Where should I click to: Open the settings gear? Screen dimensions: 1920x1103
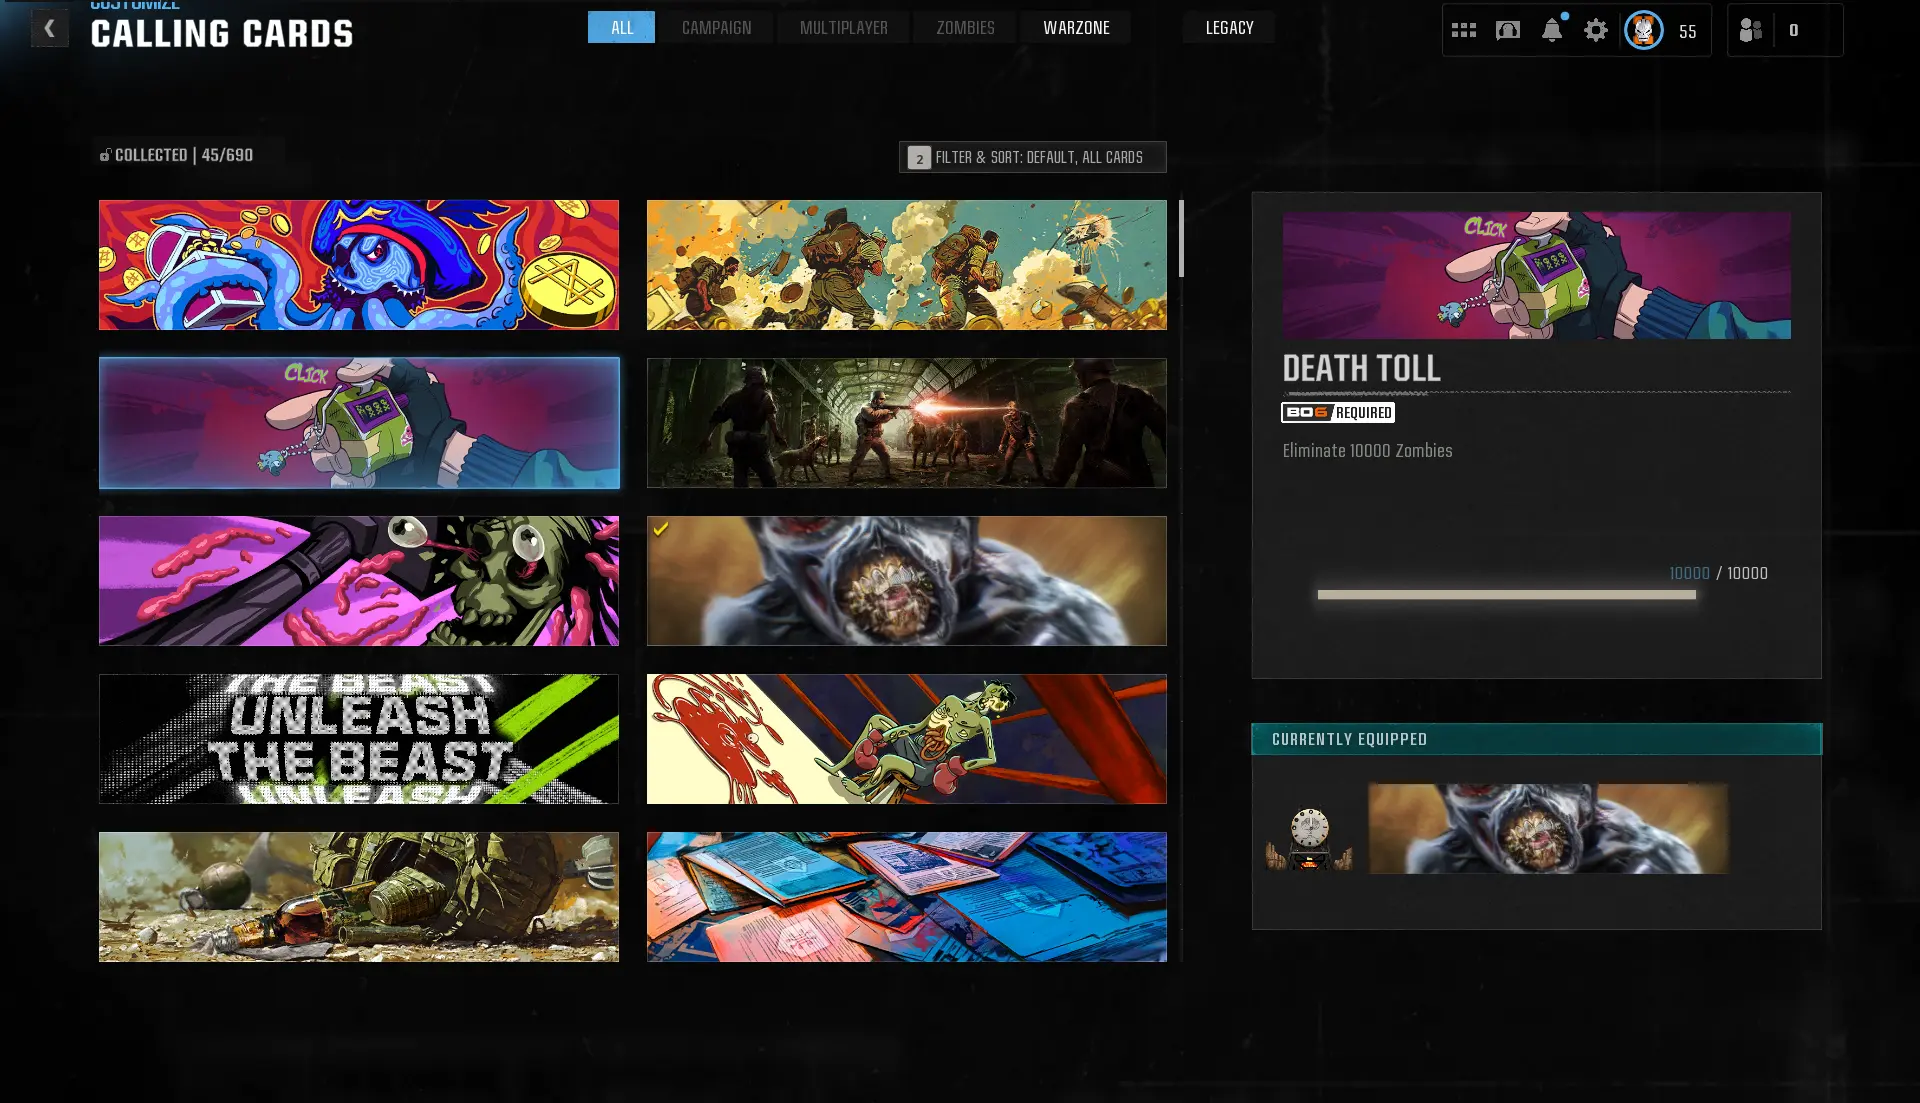[1595, 30]
